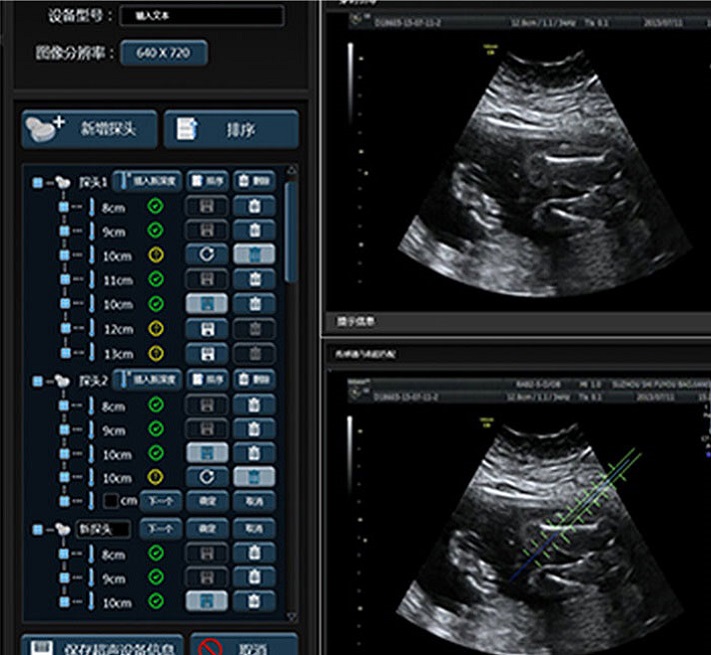711x655 pixels.
Task: Click the 640 X 720 resolution button
Action: (x=163, y=52)
